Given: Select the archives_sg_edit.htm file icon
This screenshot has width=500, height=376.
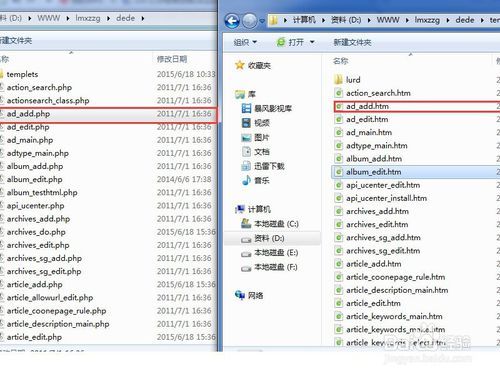Looking at the screenshot, I should click(x=339, y=251).
